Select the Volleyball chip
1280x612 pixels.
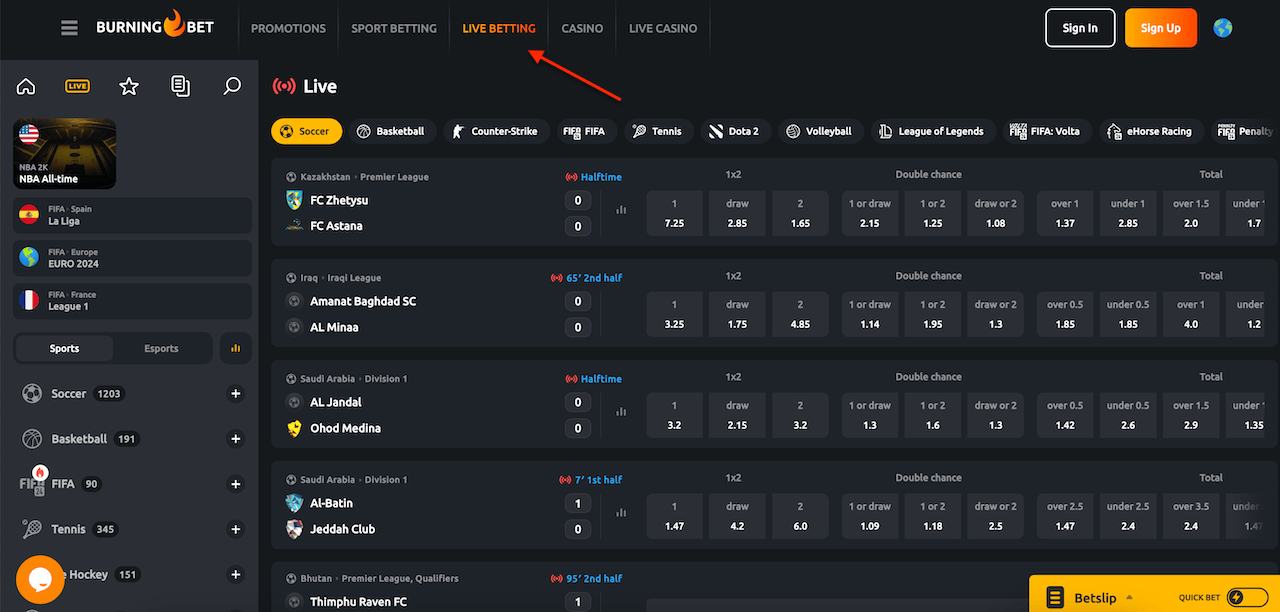pos(820,131)
